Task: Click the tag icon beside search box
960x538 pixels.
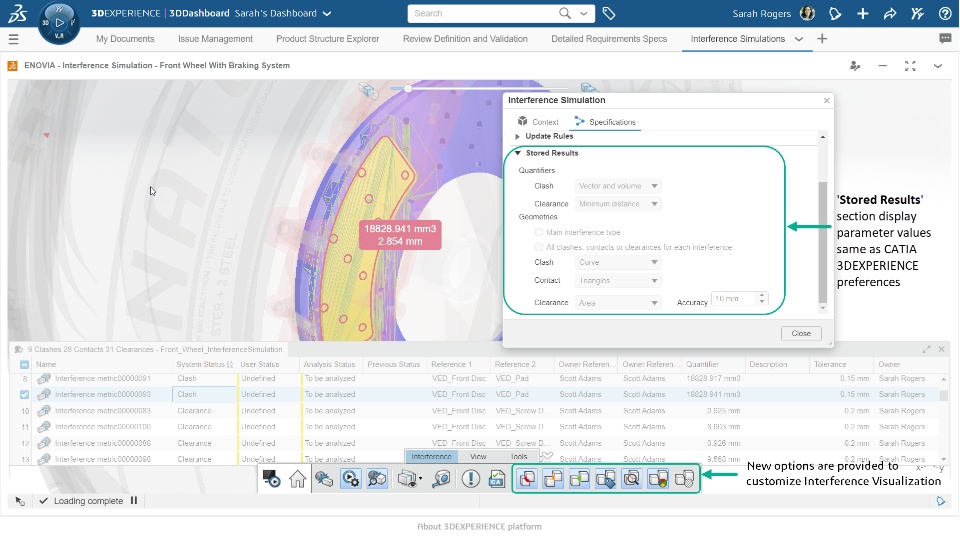Action: 609,14
